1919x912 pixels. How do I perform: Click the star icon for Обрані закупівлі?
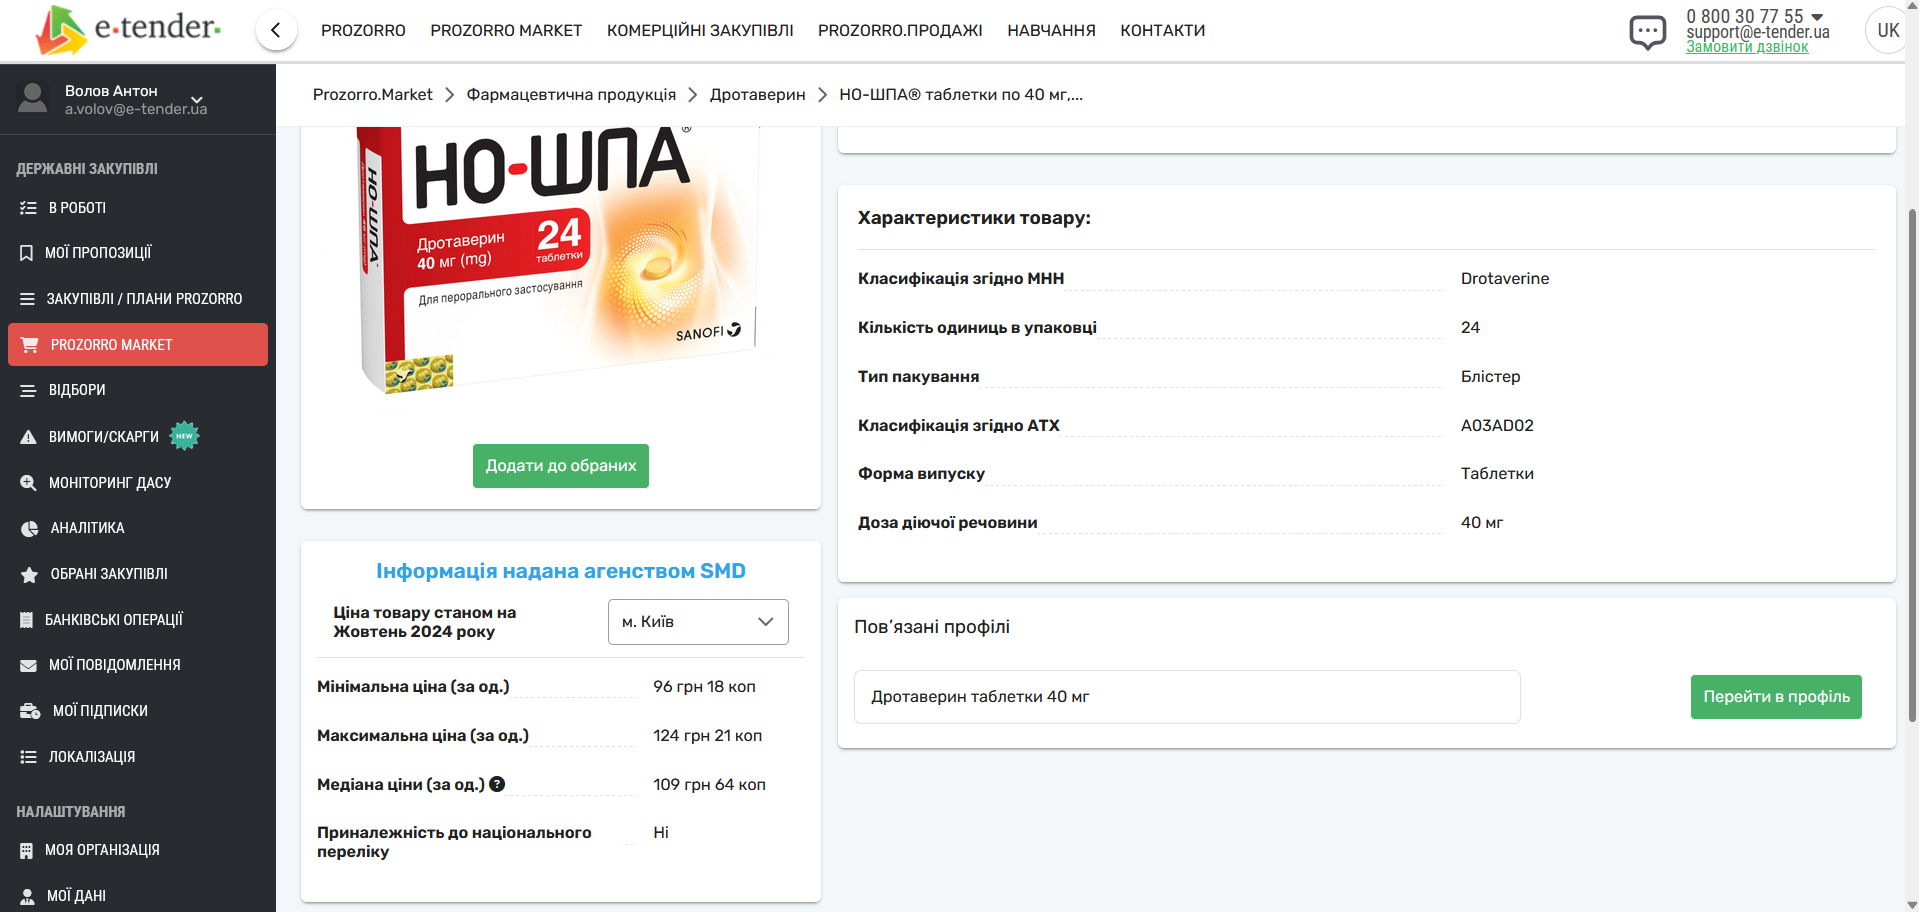coord(29,574)
